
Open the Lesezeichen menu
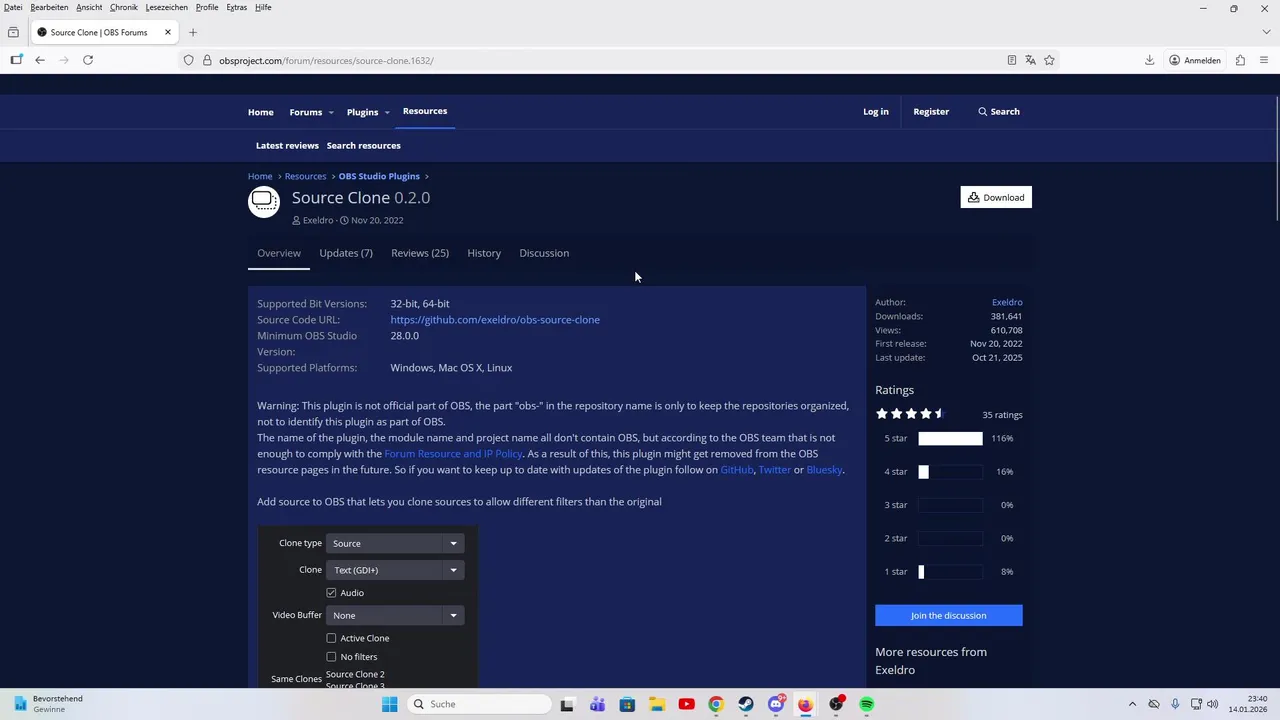(x=166, y=7)
